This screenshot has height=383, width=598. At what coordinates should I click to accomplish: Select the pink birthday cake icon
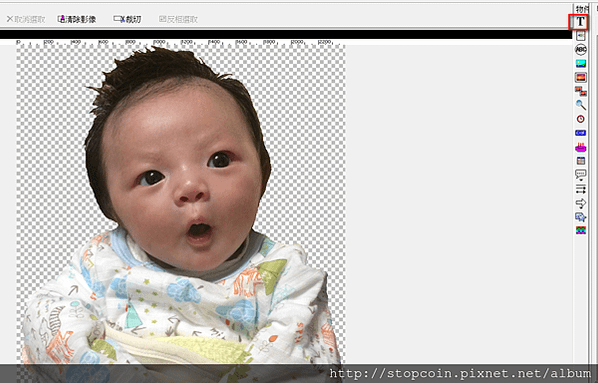pyautogui.click(x=580, y=147)
